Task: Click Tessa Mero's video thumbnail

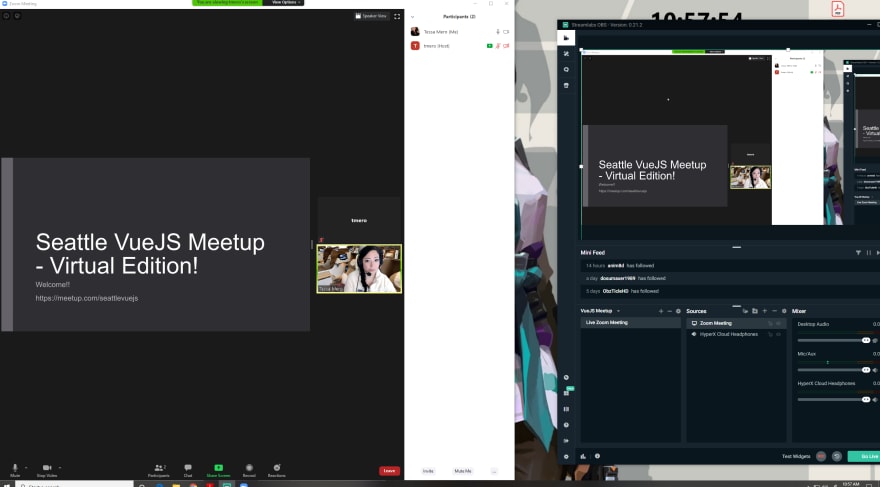Action: (x=359, y=269)
